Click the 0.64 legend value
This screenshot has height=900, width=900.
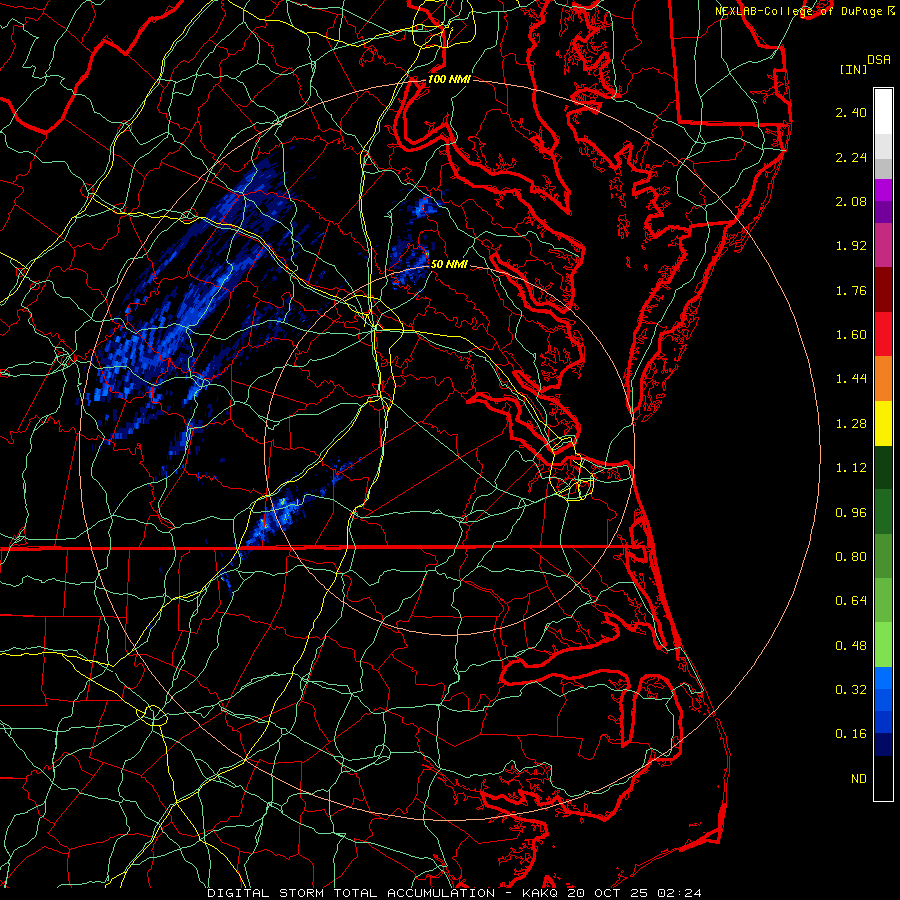point(851,601)
